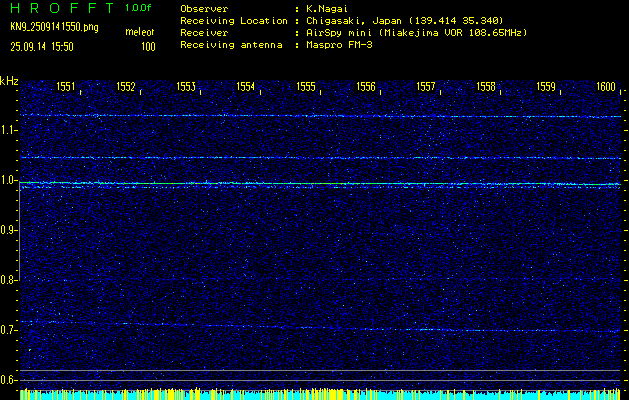Image resolution: width=629 pixels, height=400 pixels.
Task: Click the kHz axis unit label
Action: point(9,81)
